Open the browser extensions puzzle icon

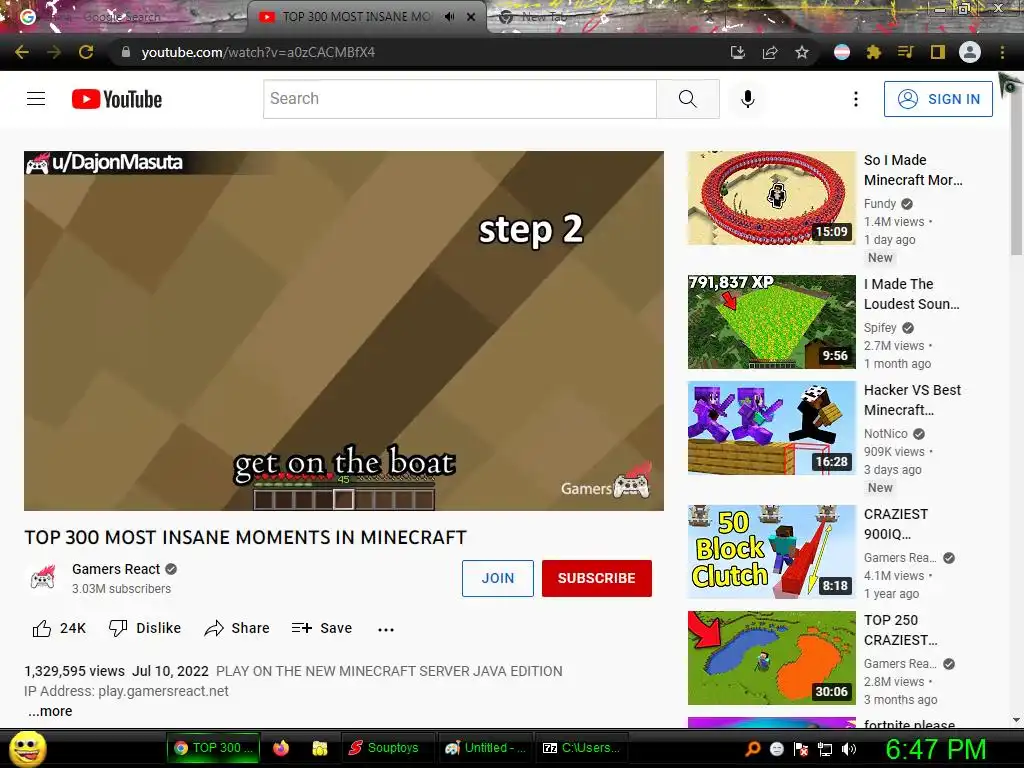coord(874,52)
